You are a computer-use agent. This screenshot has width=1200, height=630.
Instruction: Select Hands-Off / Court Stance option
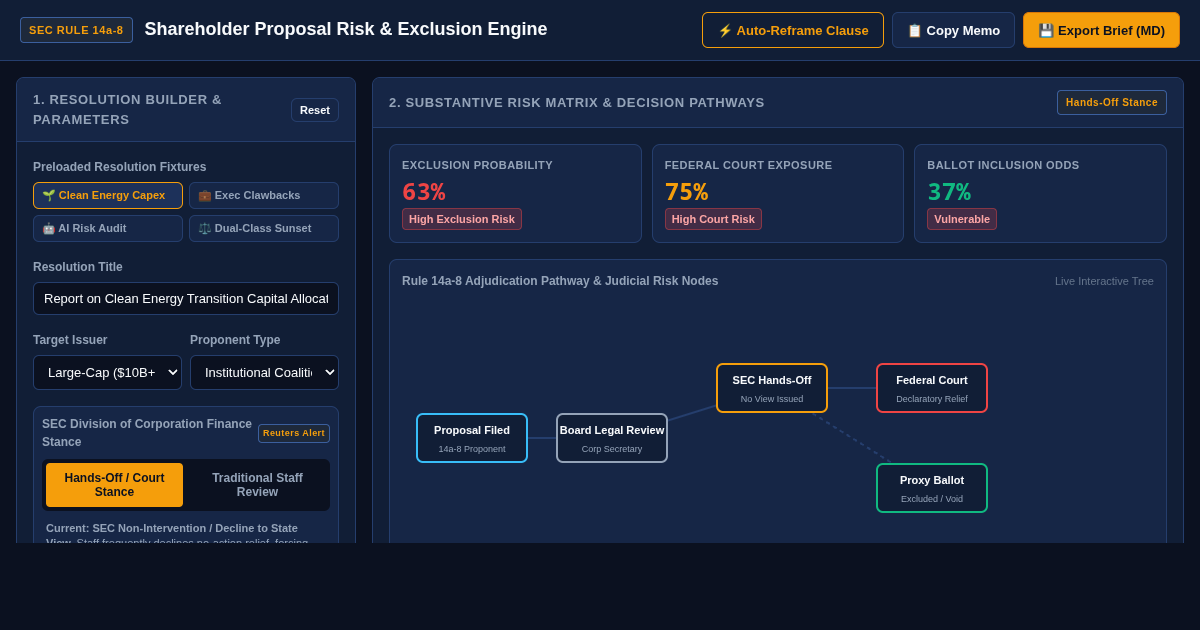[x=114, y=485]
